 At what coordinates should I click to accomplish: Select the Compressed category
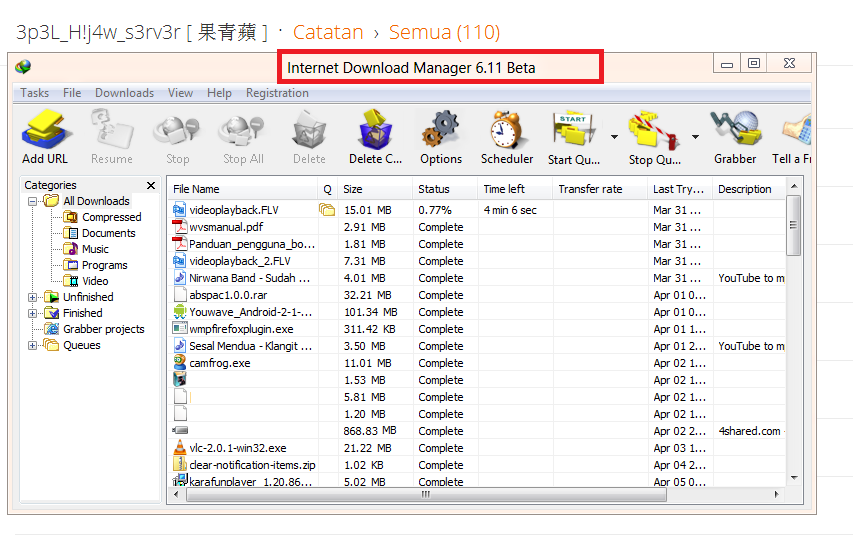[112, 217]
